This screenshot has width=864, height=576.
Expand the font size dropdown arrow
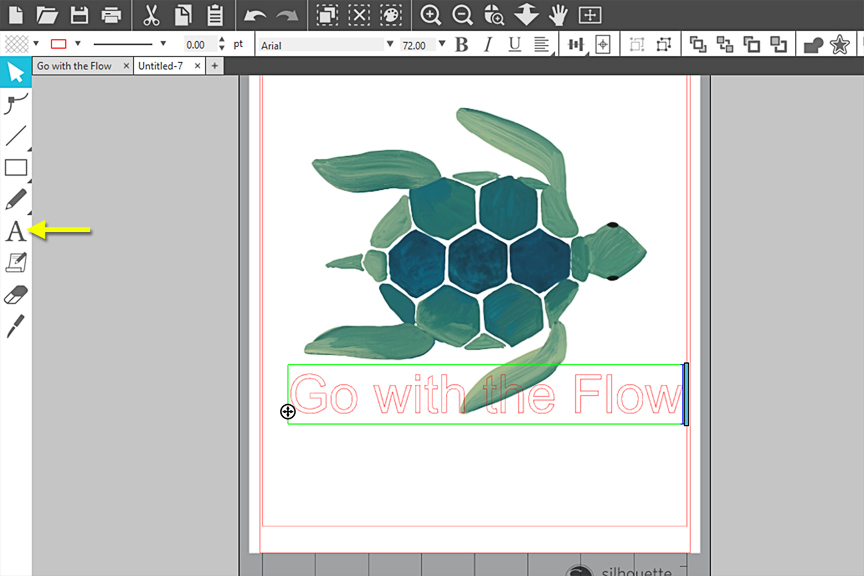point(442,44)
